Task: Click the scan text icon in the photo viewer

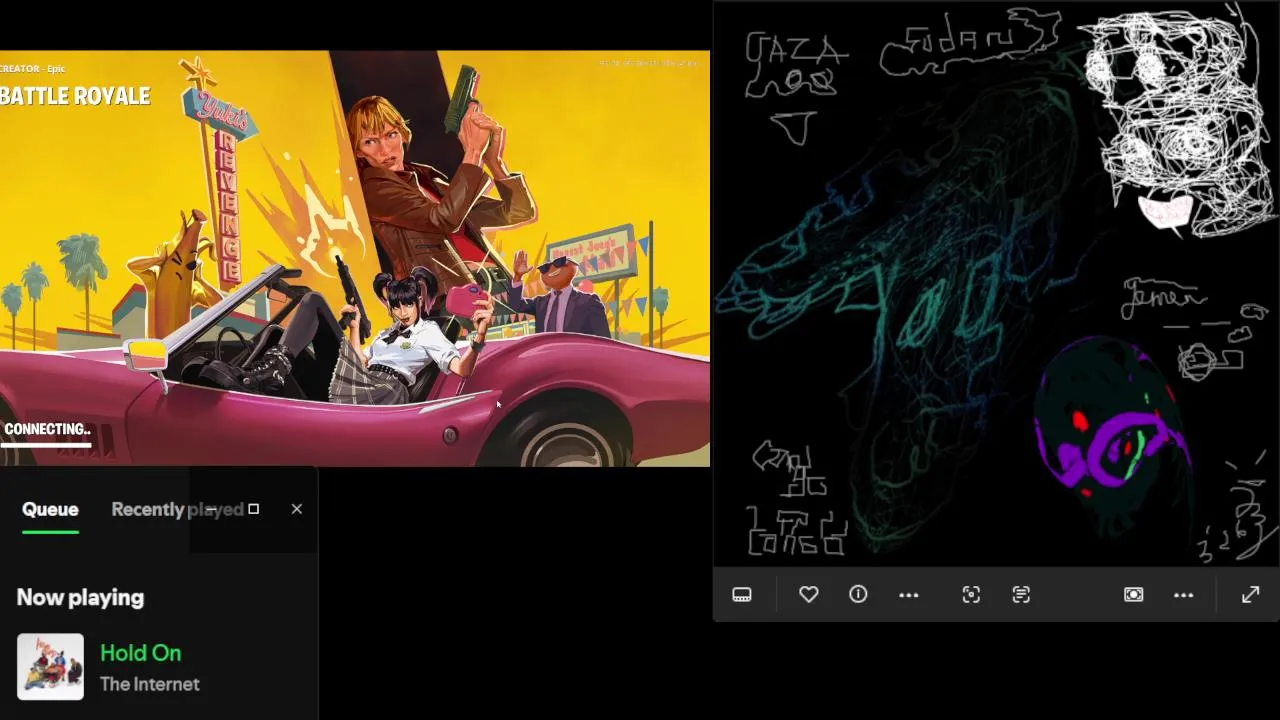Action: [1021, 595]
